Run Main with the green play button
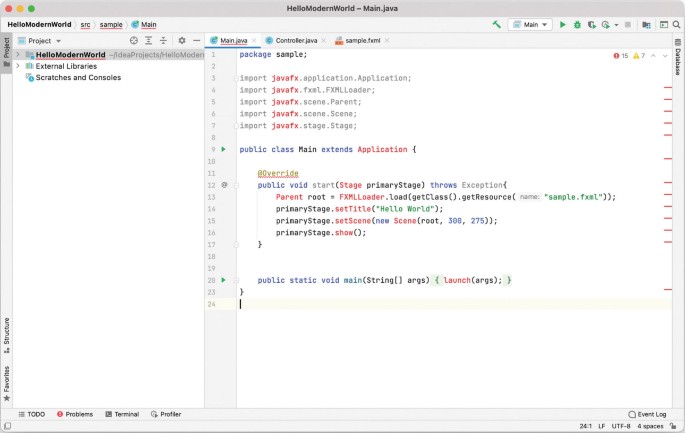685x433 pixels. tap(563, 24)
